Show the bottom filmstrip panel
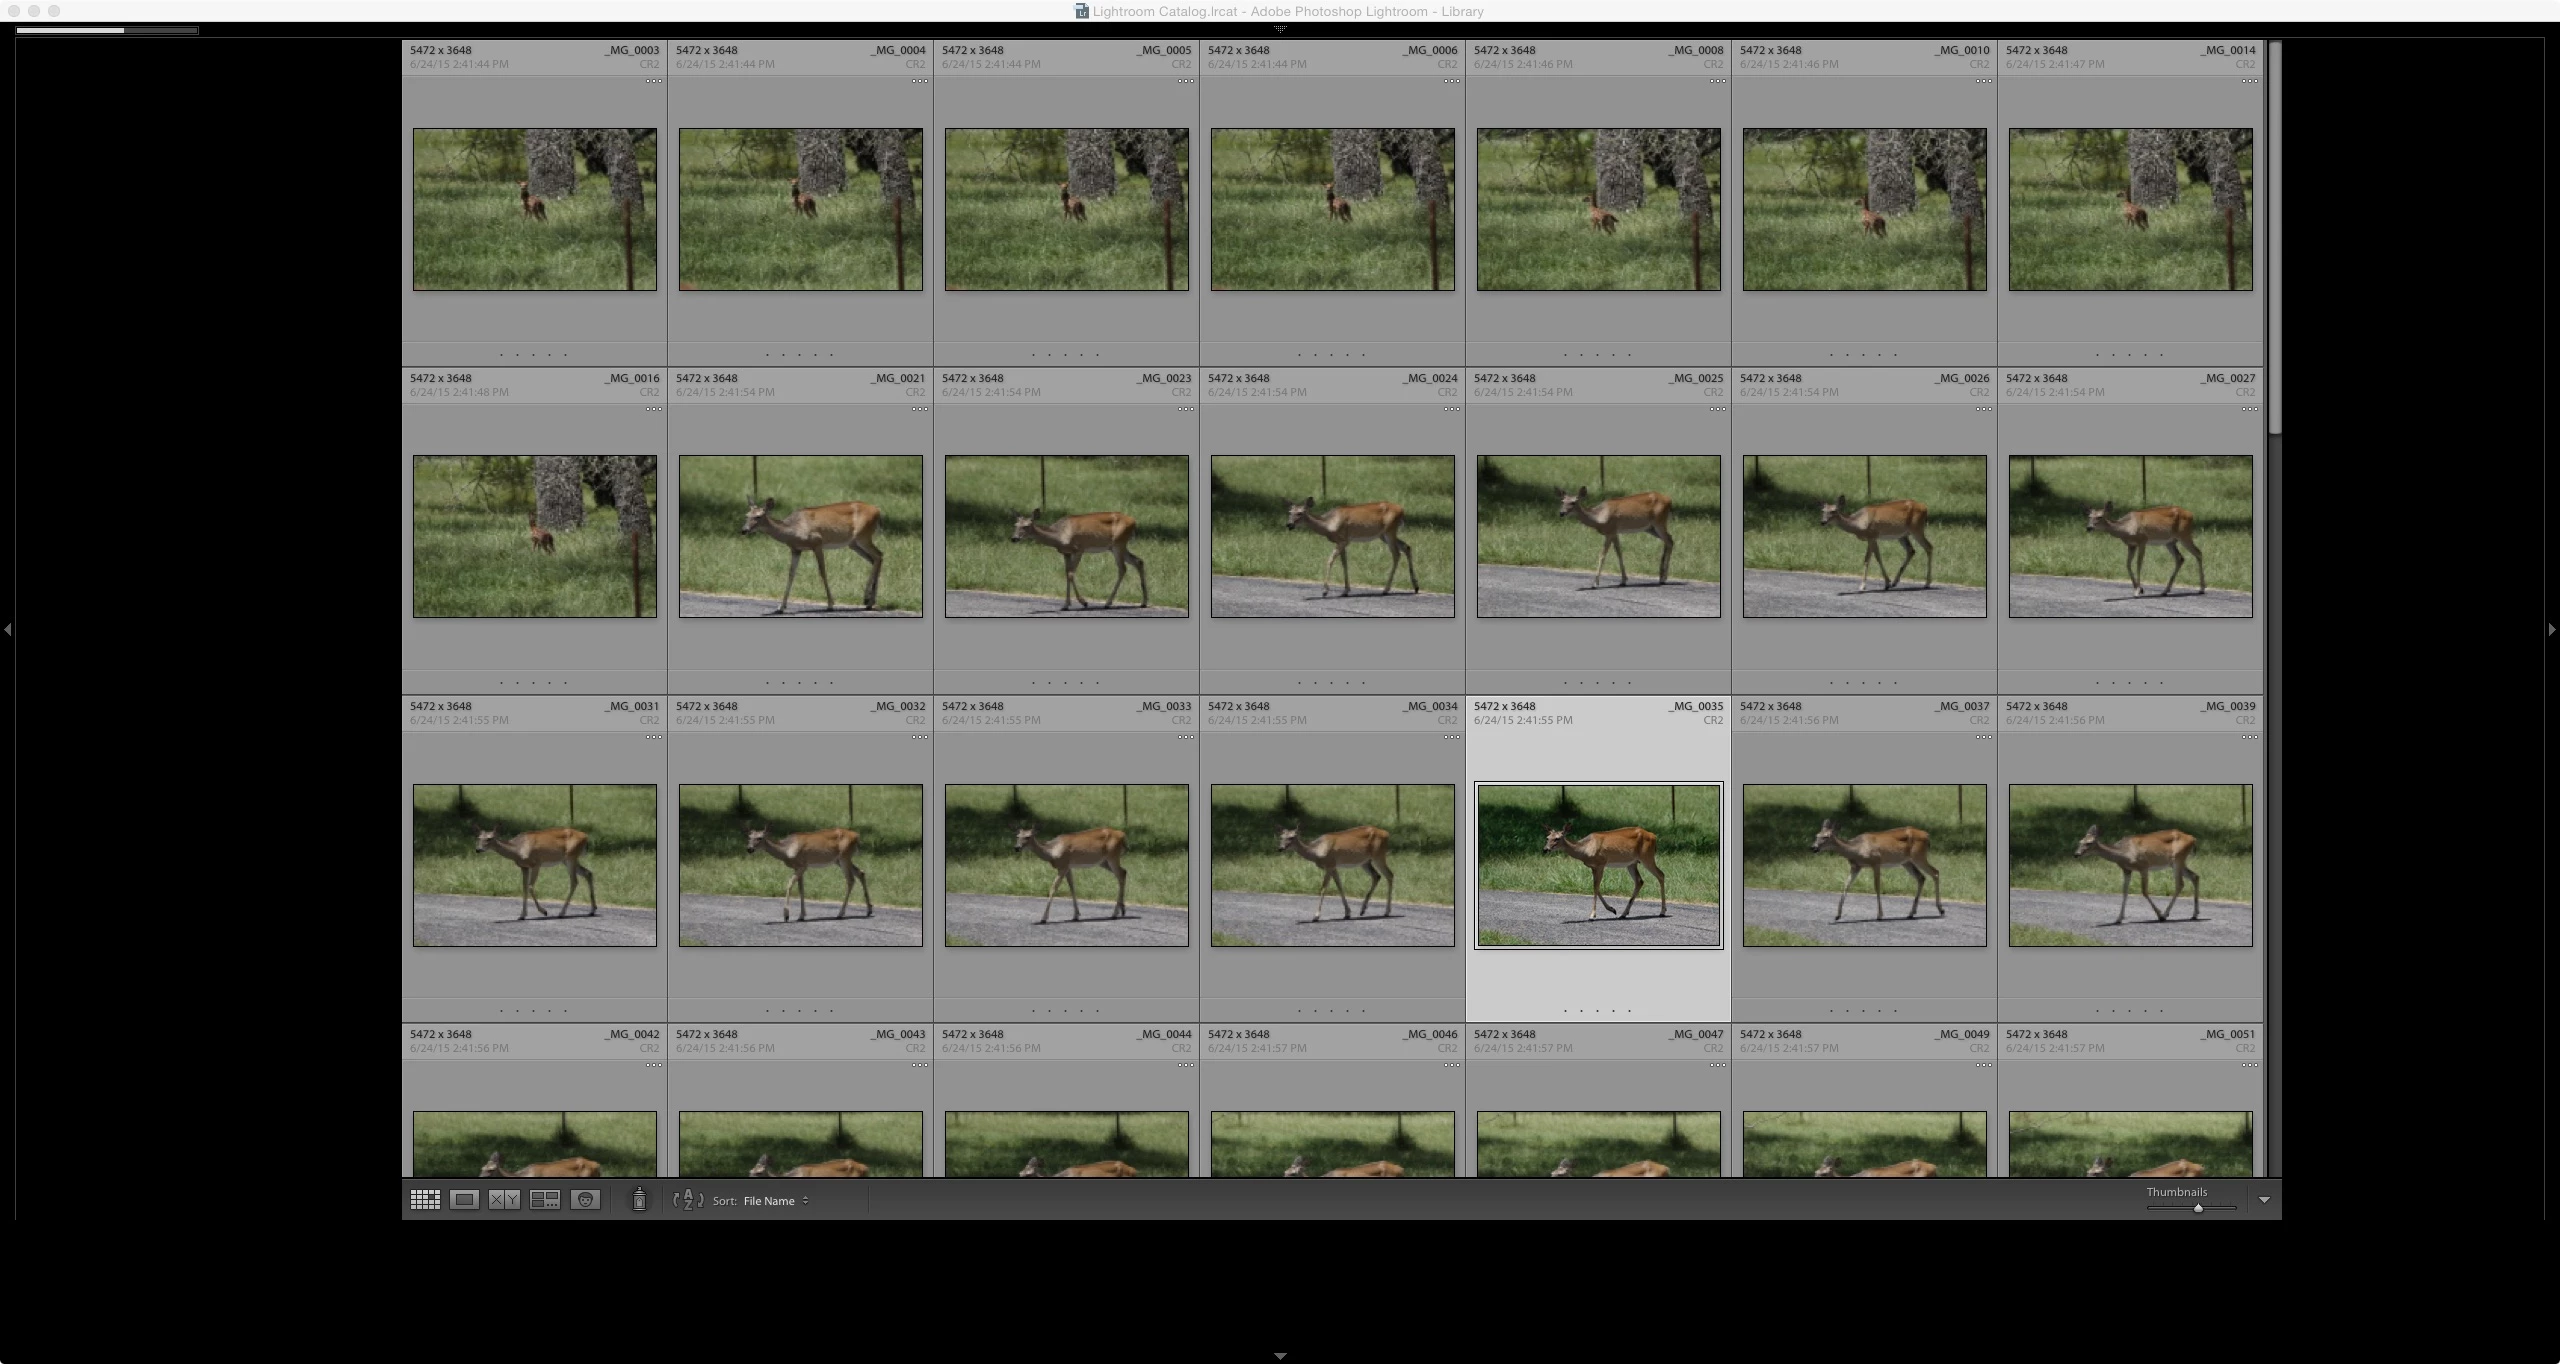 coord(1280,1357)
